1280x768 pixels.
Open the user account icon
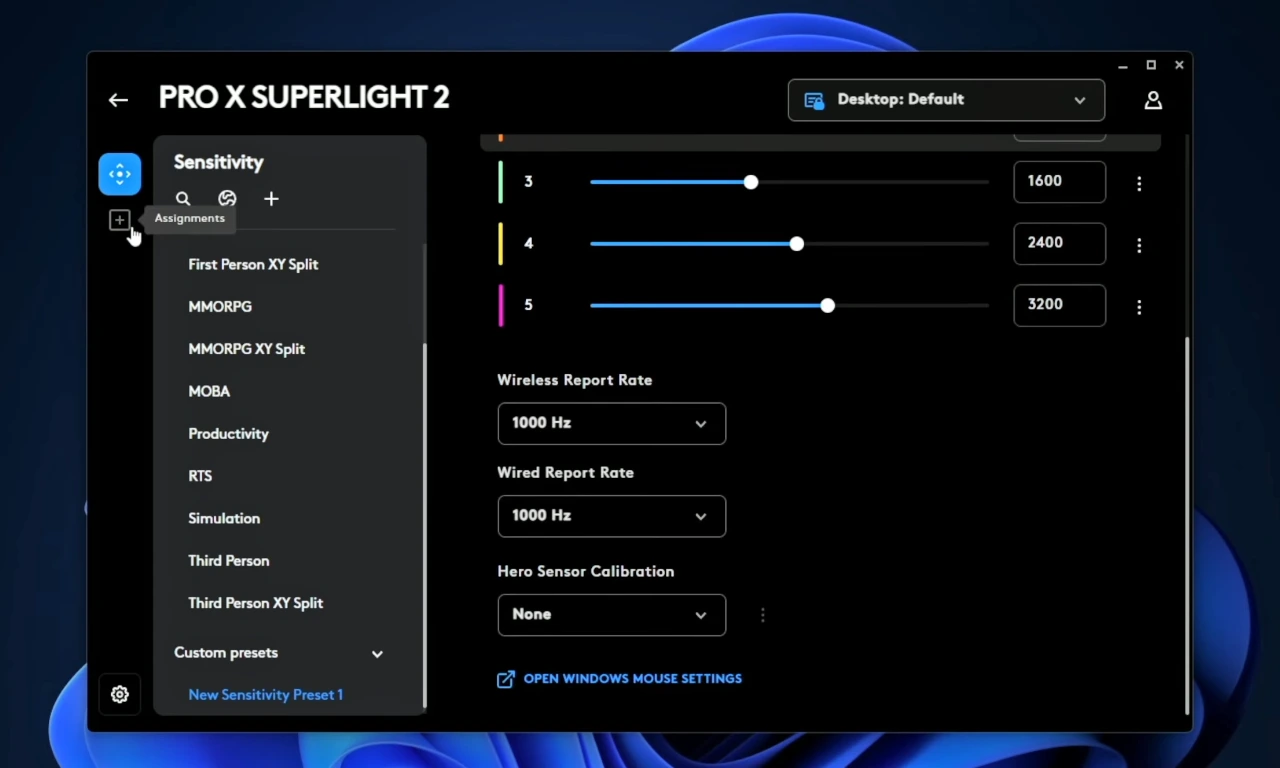(1153, 100)
